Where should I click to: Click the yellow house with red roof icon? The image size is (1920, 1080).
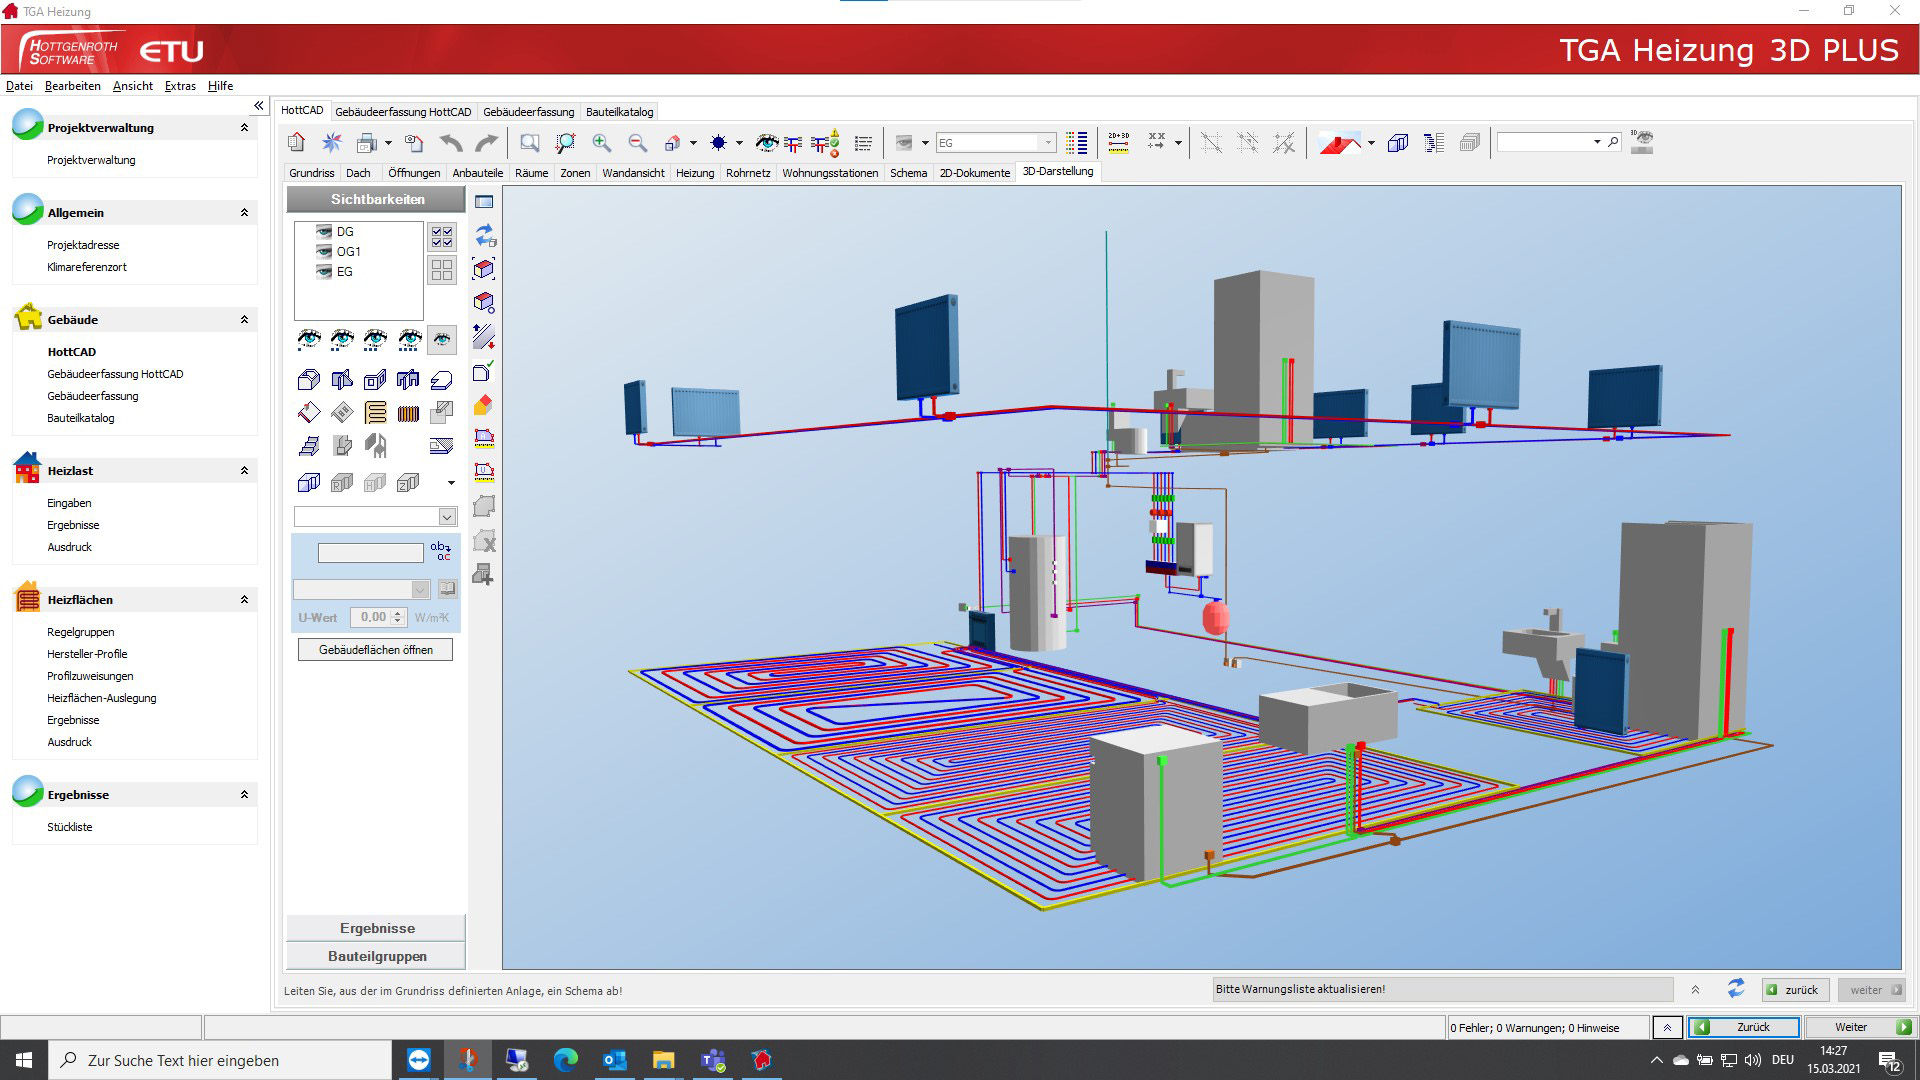(484, 405)
